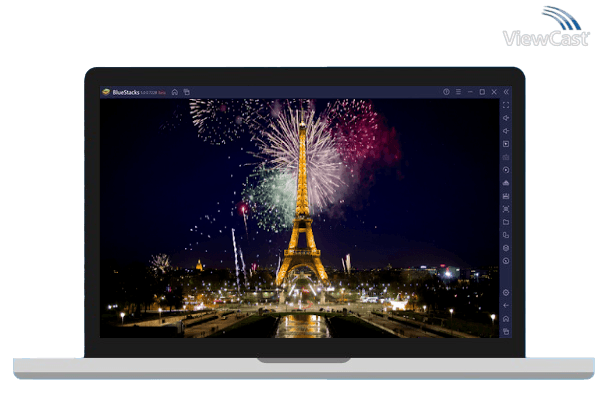Click the floppy-disk style icon in sidebar

[506, 196]
